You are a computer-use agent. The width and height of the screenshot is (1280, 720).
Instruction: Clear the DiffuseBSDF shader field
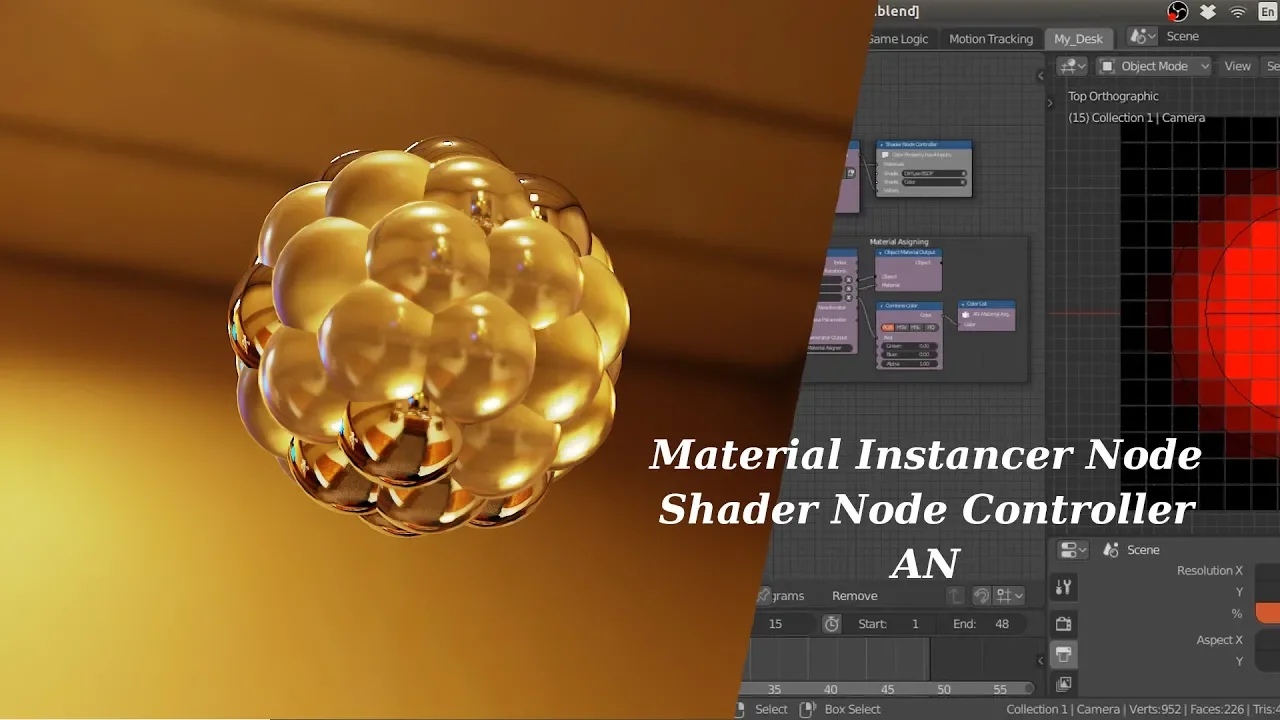tap(964, 174)
